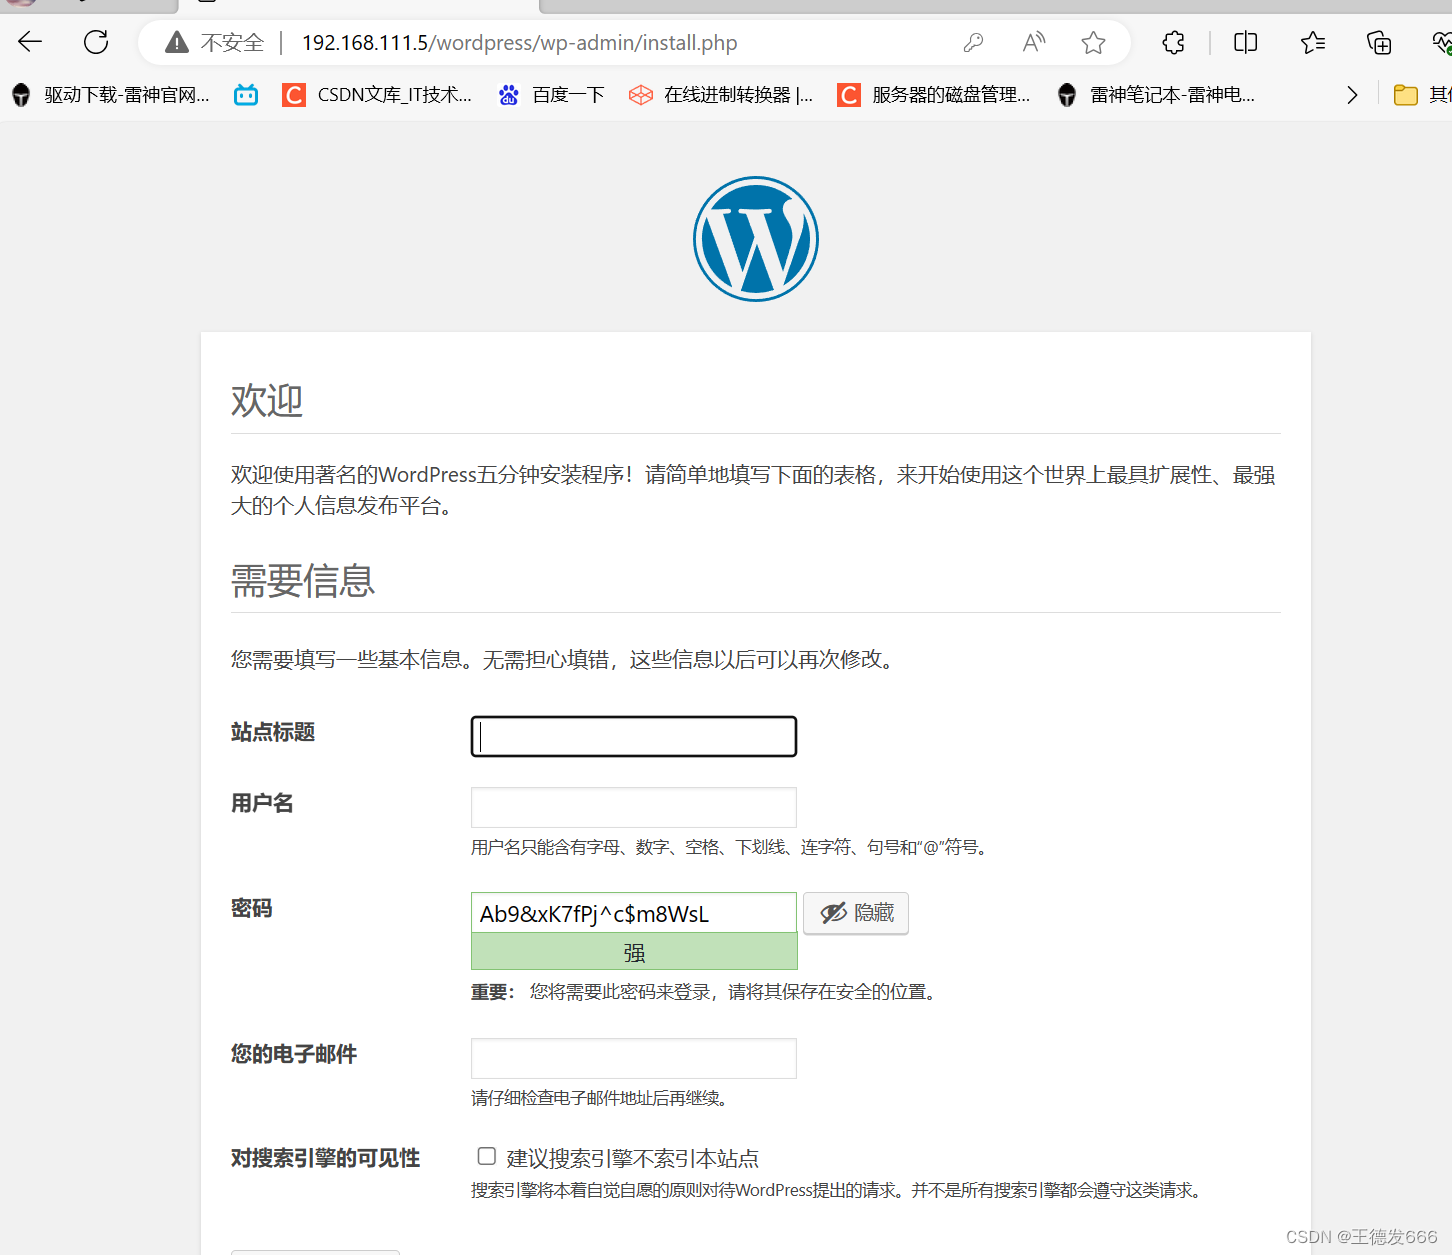Reload the page with refresh icon

click(96, 42)
